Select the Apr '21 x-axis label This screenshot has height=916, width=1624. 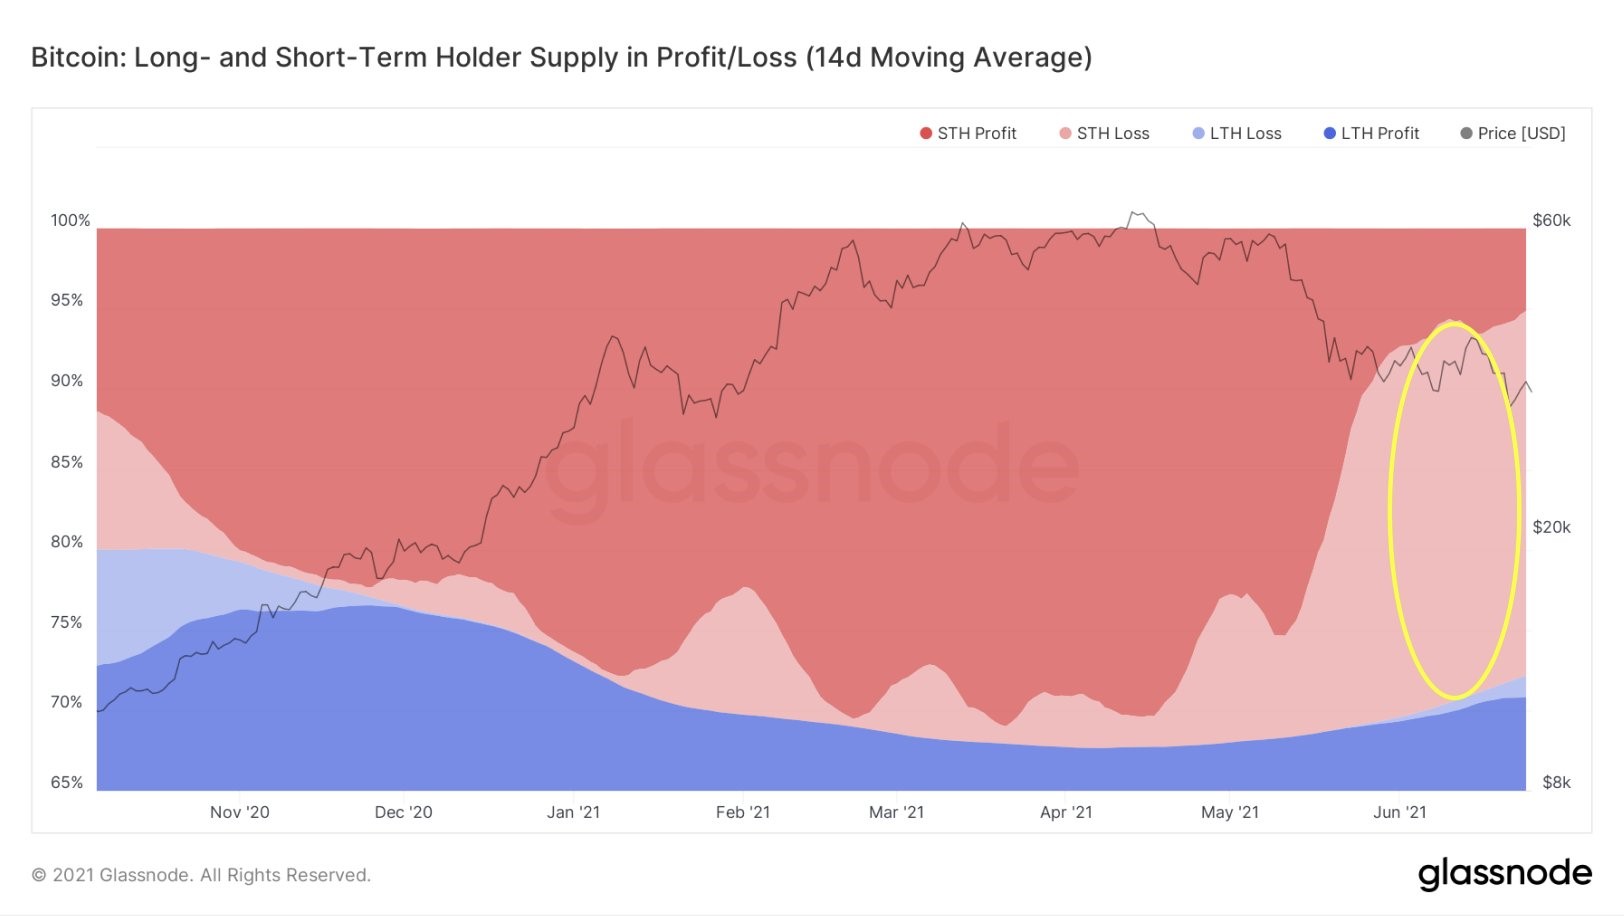point(1066,812)
